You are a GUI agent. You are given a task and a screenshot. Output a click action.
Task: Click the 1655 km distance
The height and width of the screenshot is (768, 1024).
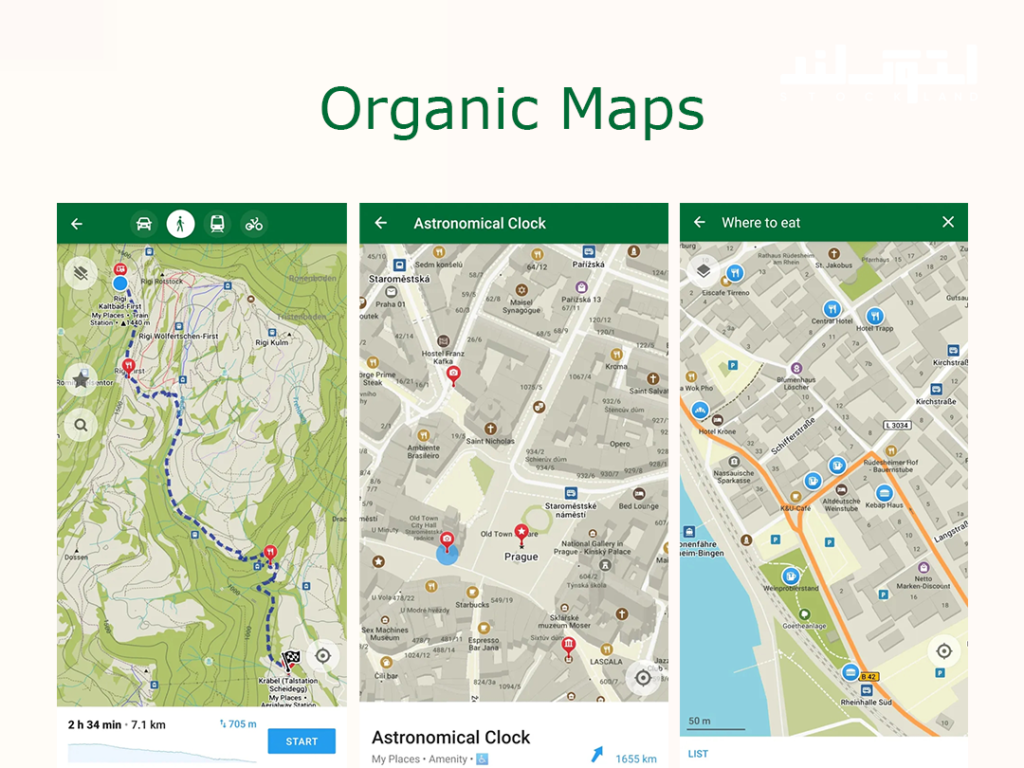tap(636, 759)
